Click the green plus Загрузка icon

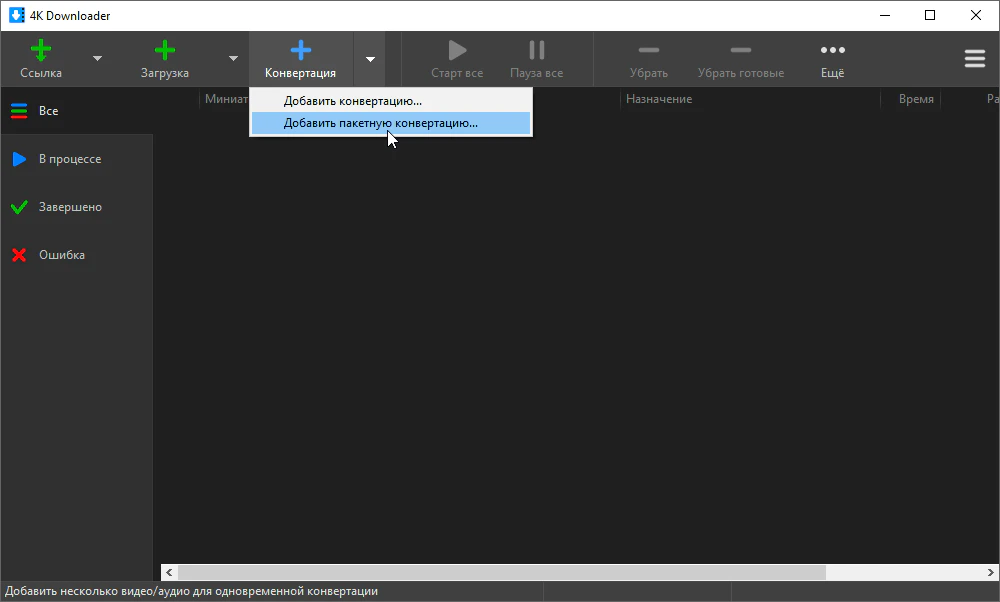pyautogui.click(x=164, y=51)
